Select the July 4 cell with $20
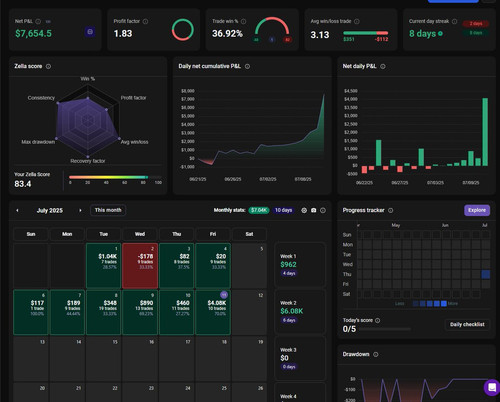Viewport: 500px width, 402px height. (213, 266)
